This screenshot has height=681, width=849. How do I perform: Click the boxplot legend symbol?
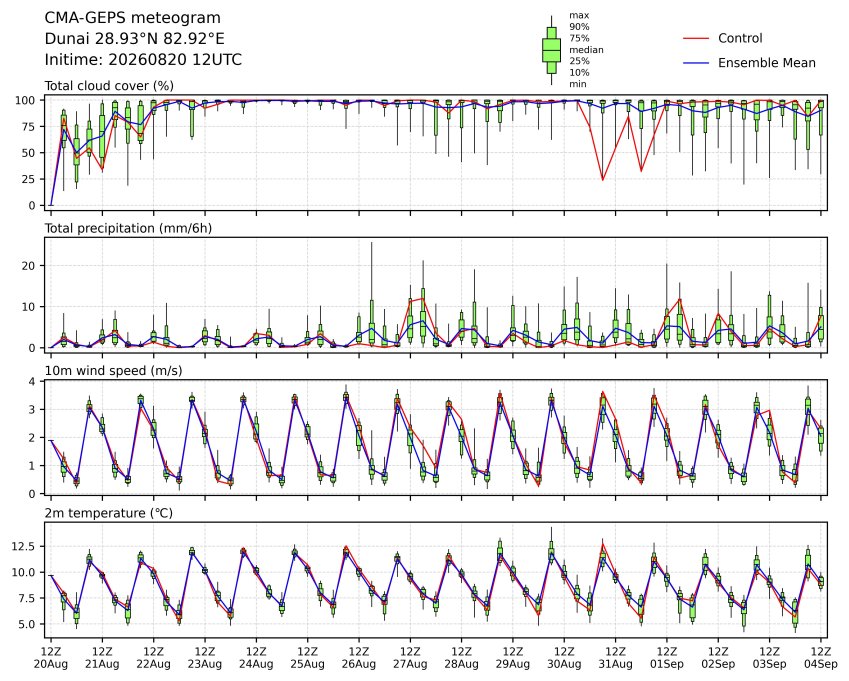click(x=551, y=50)
